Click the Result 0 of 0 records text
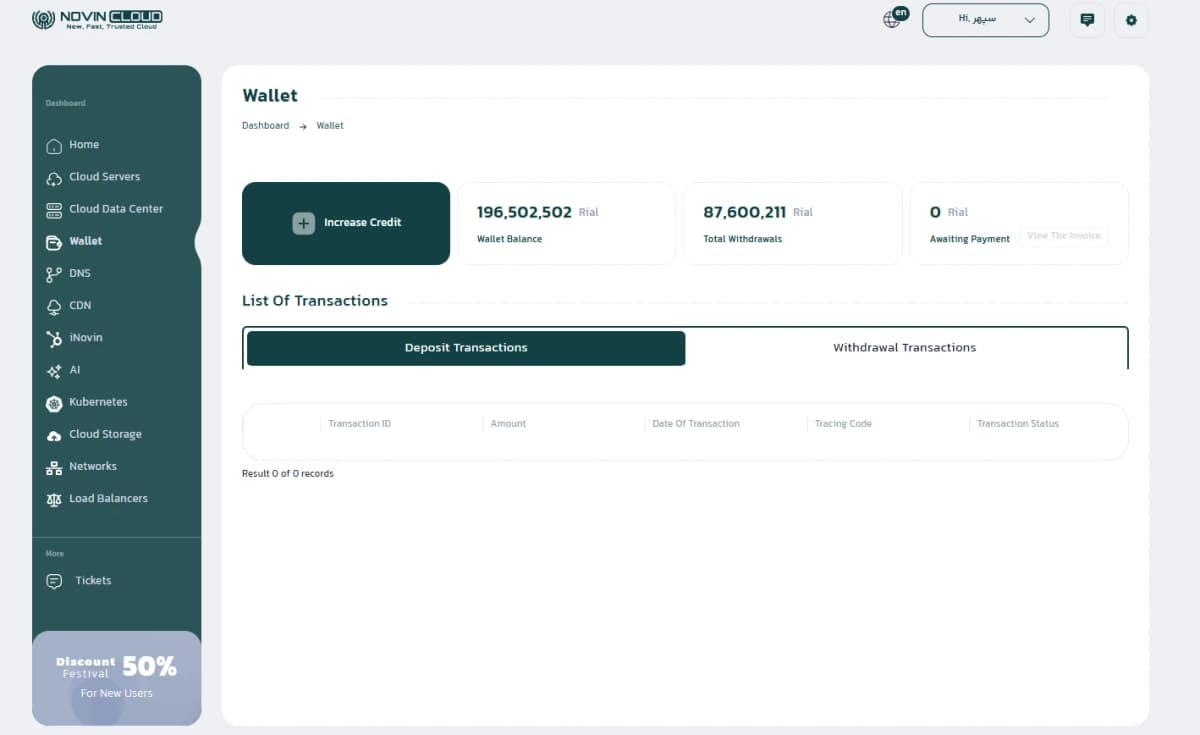The width and height of the screenshot is (1200, 735). click(288, 473)
